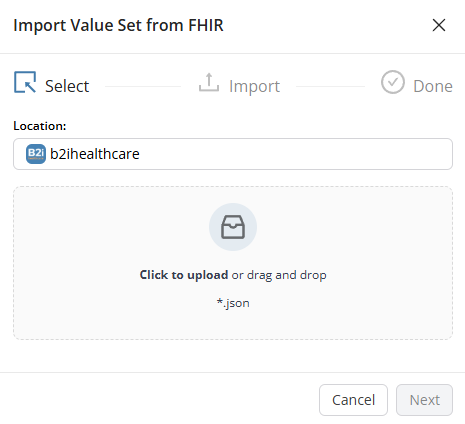This screenshot has height=424, width=465.
Task: Select the "Done" wizard step label
Action: coord(433,86)
